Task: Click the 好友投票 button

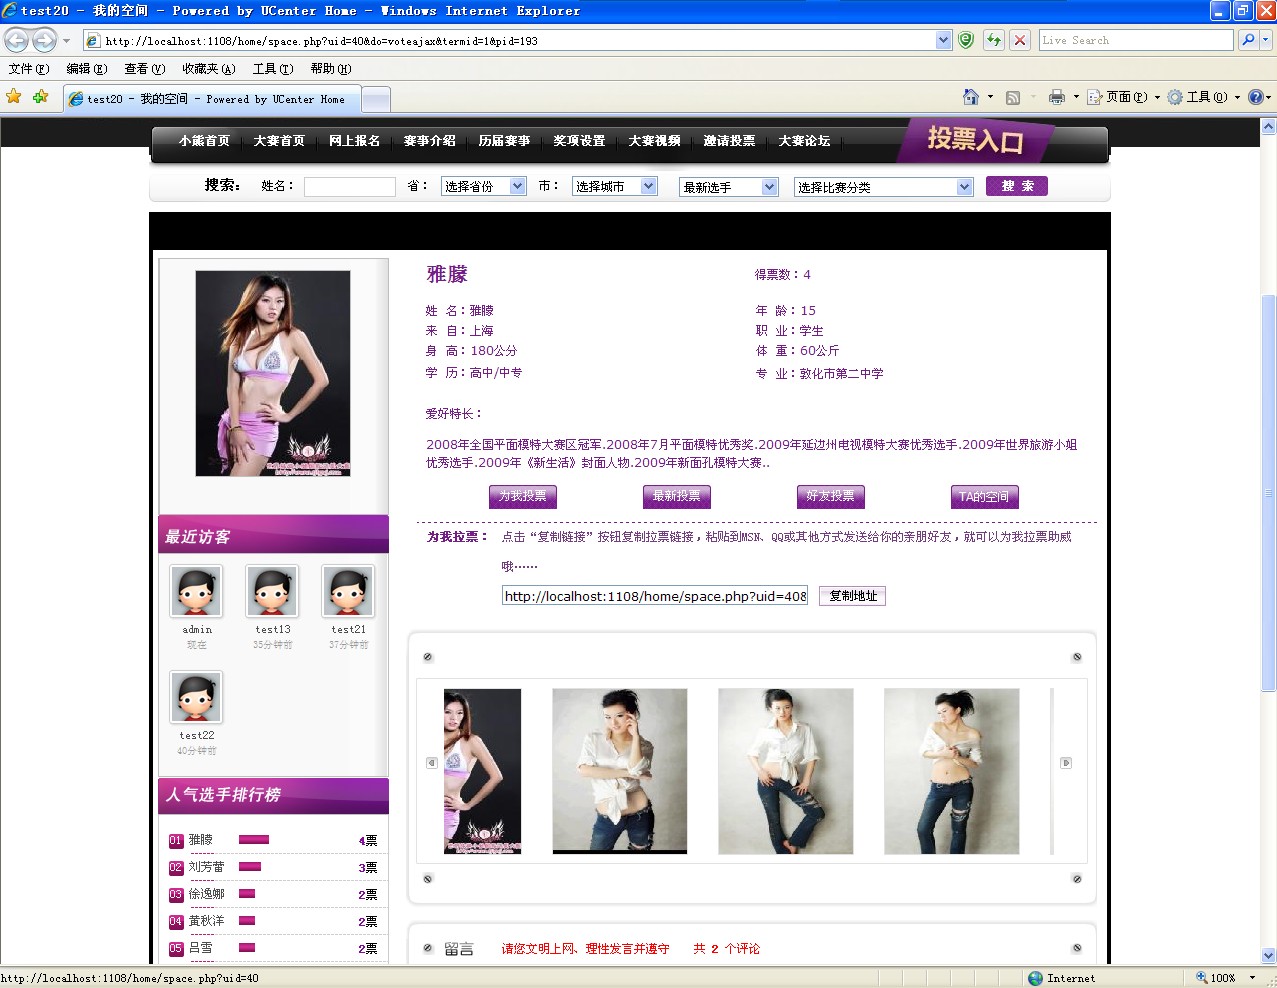Action: (831, 497)
